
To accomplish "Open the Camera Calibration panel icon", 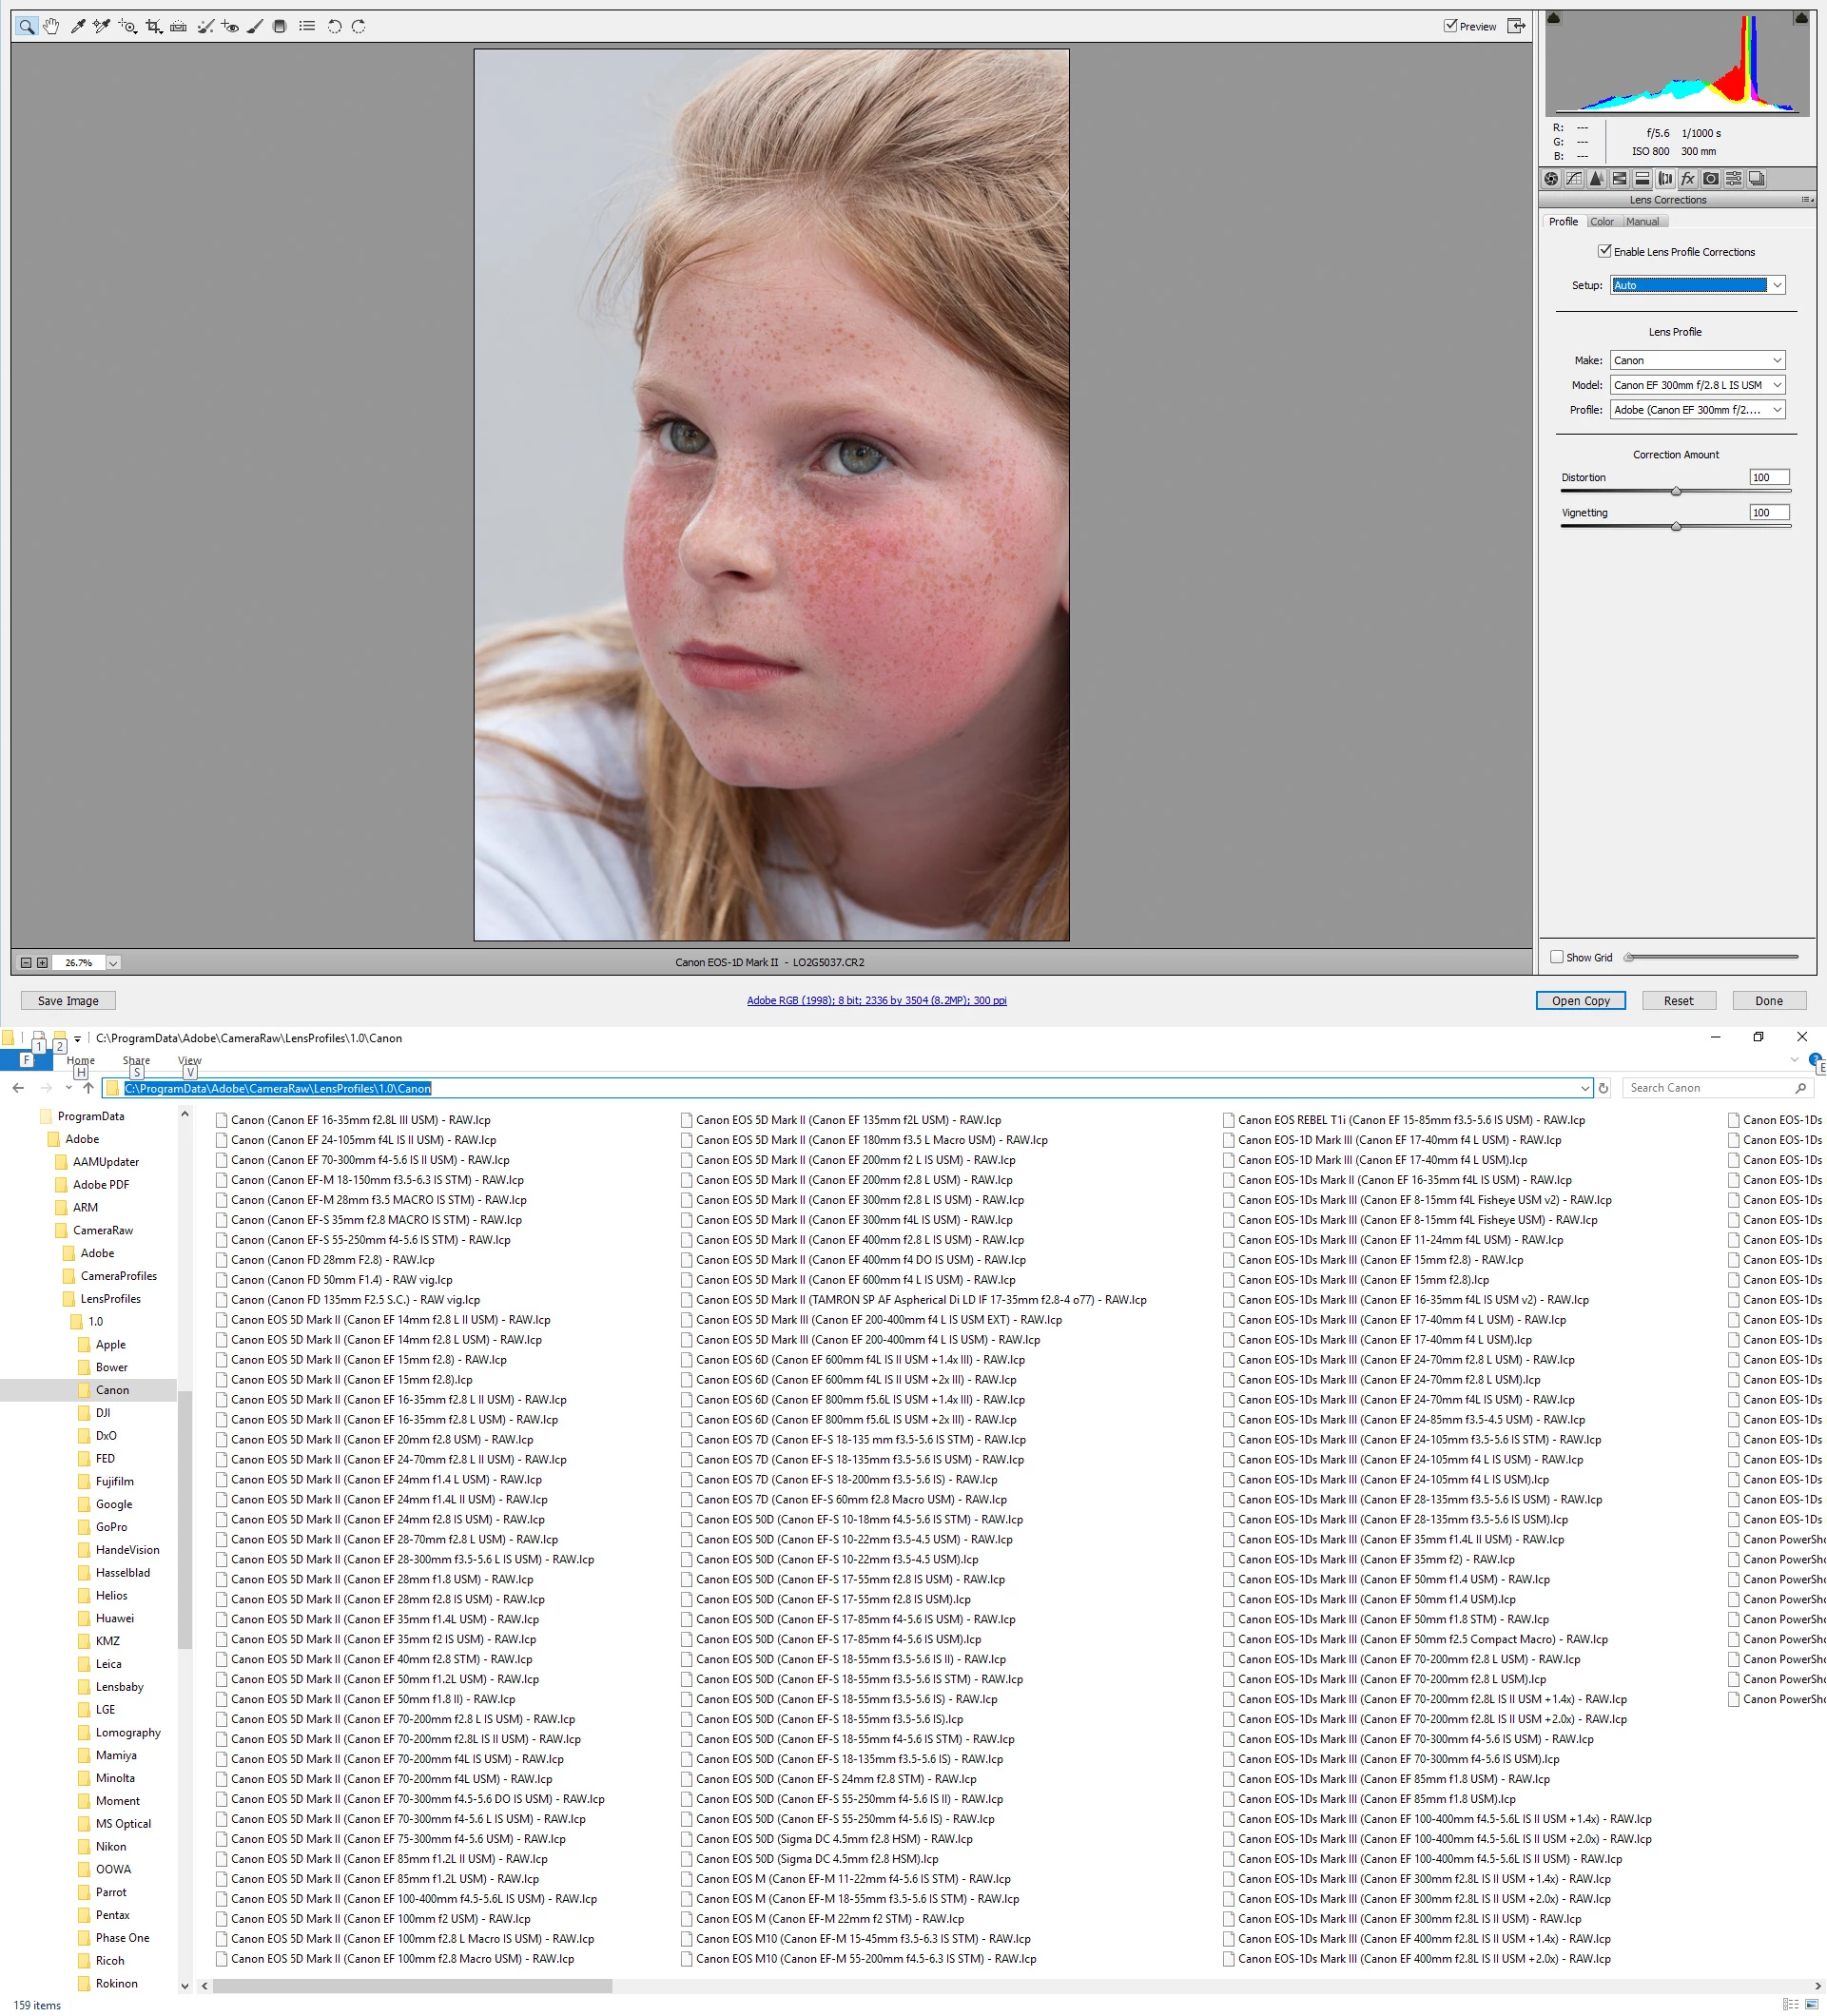I will coord(1711,179).
